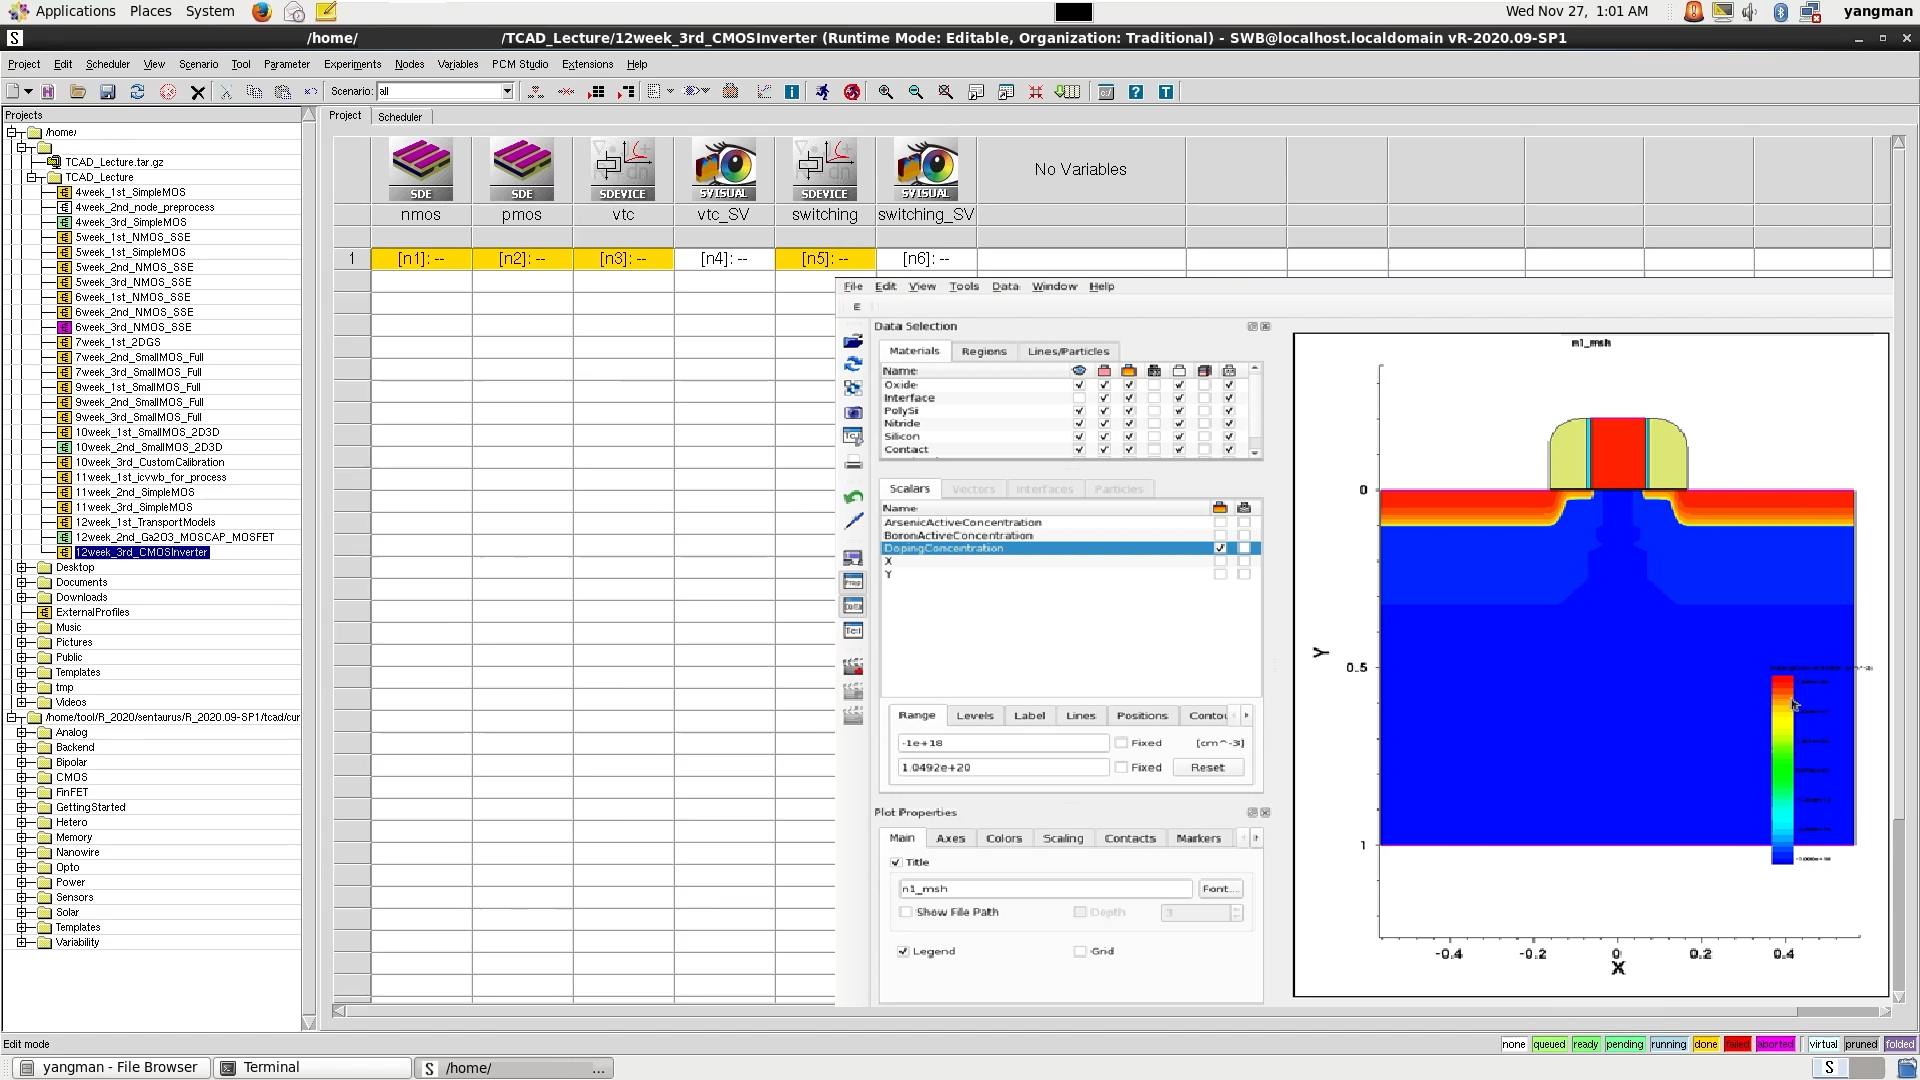Click the zoom in magnifier toolbar icon
The width and height of the screenshot is (1920, 1080).
coord(886,92)
